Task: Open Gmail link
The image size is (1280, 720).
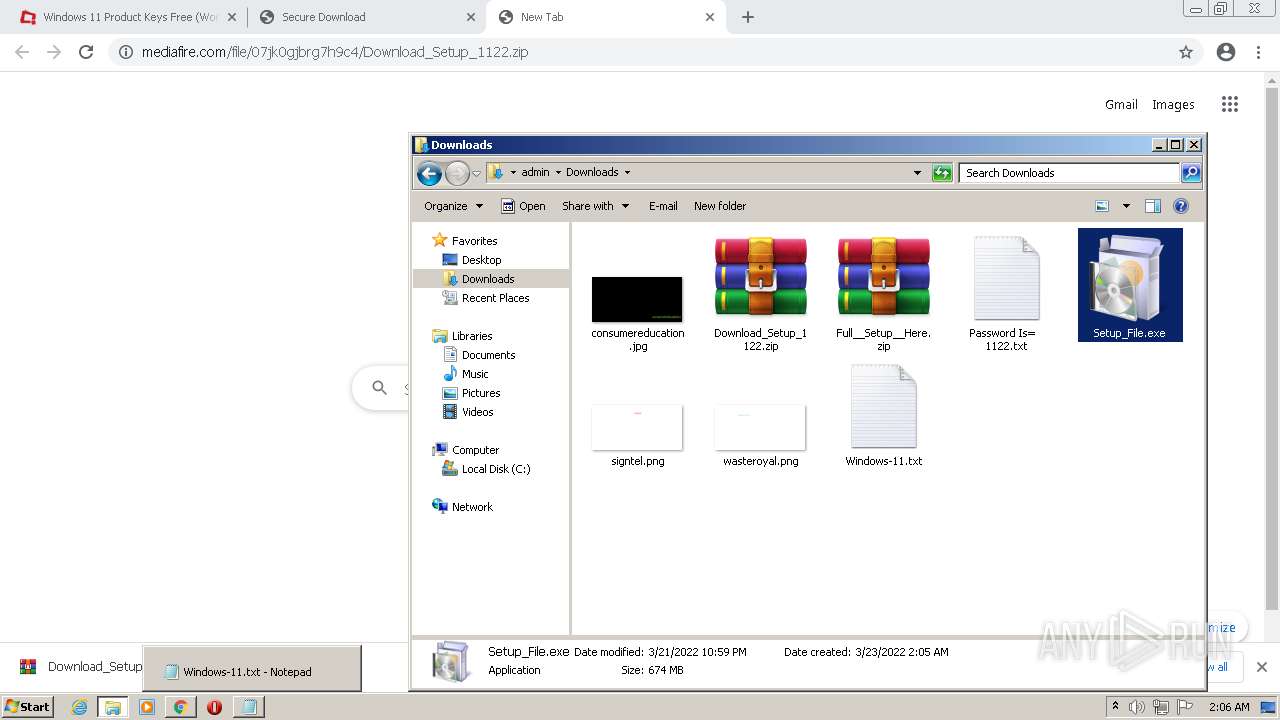Action: [x=1121, y=104]
